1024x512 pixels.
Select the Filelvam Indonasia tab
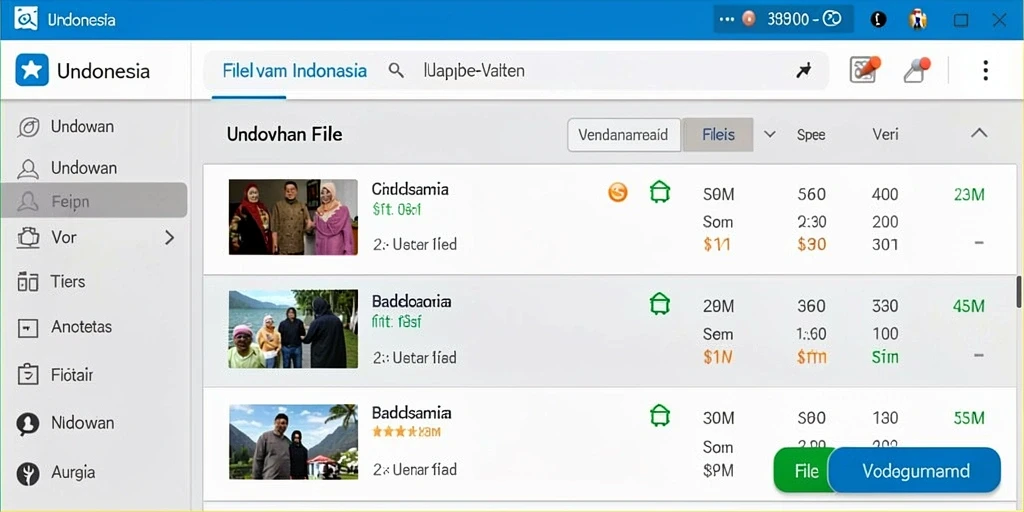click(x=295, y=71)
